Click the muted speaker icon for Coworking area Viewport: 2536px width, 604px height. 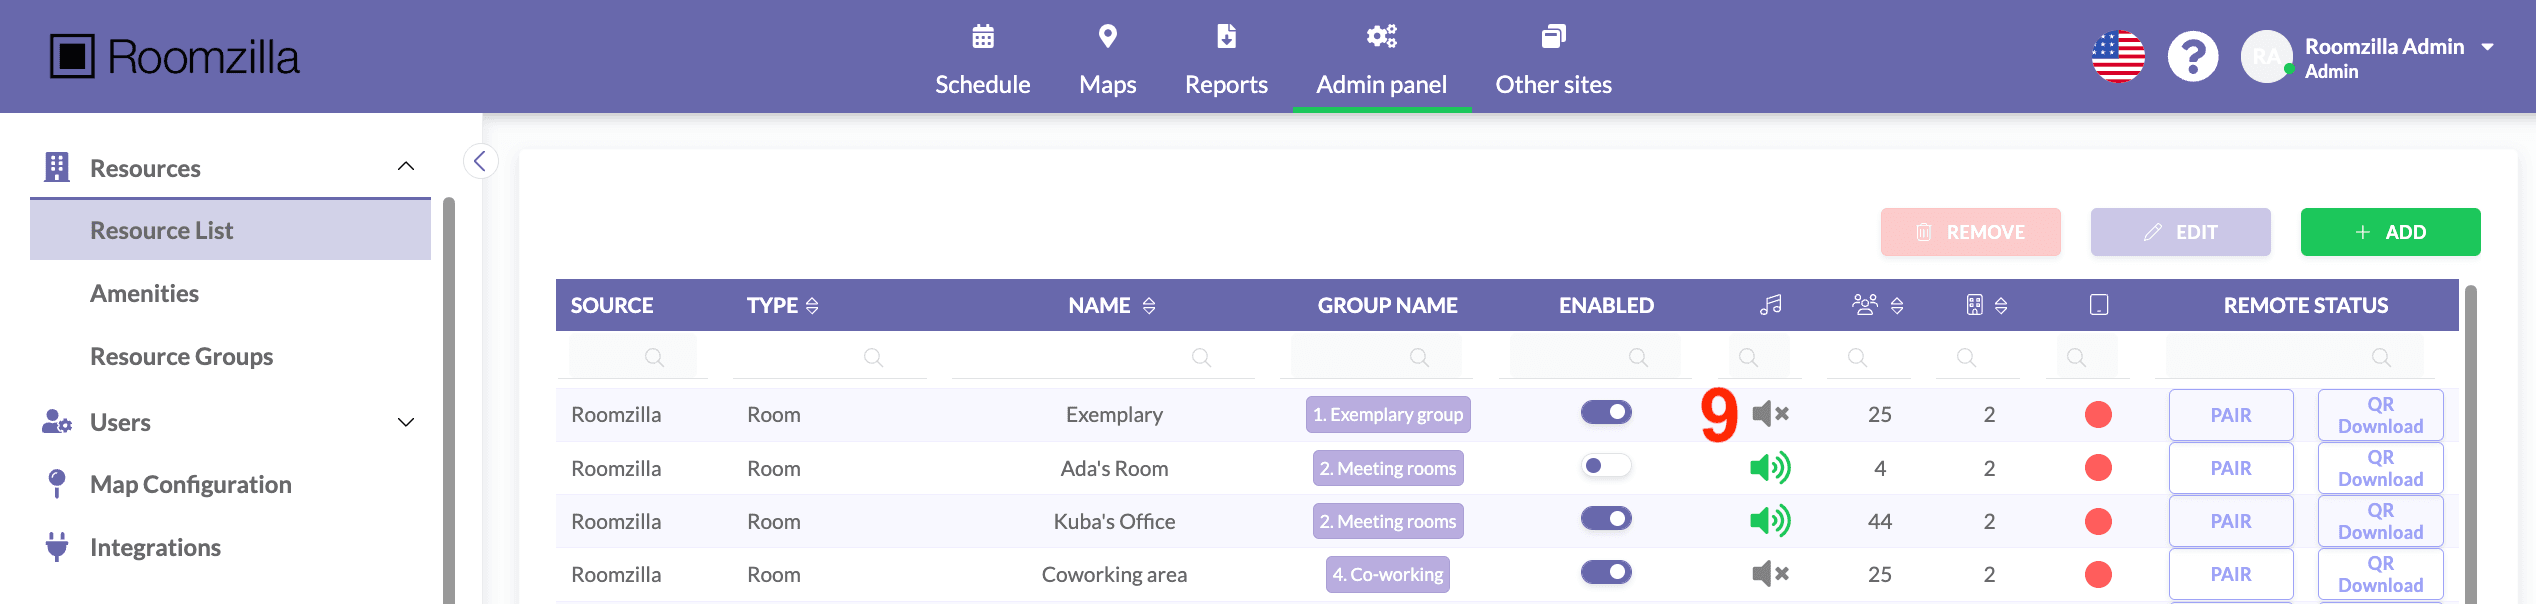point(1770,574)
